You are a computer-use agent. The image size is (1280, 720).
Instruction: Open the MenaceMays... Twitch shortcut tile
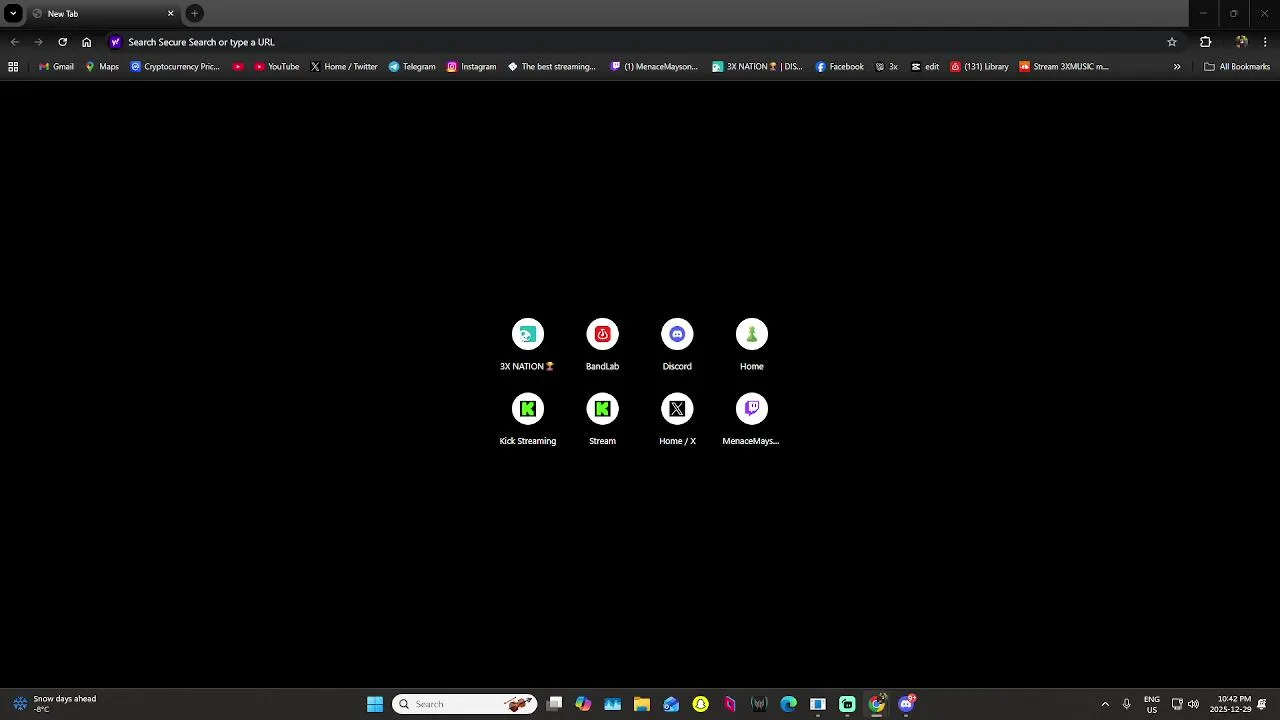point(752,420)
